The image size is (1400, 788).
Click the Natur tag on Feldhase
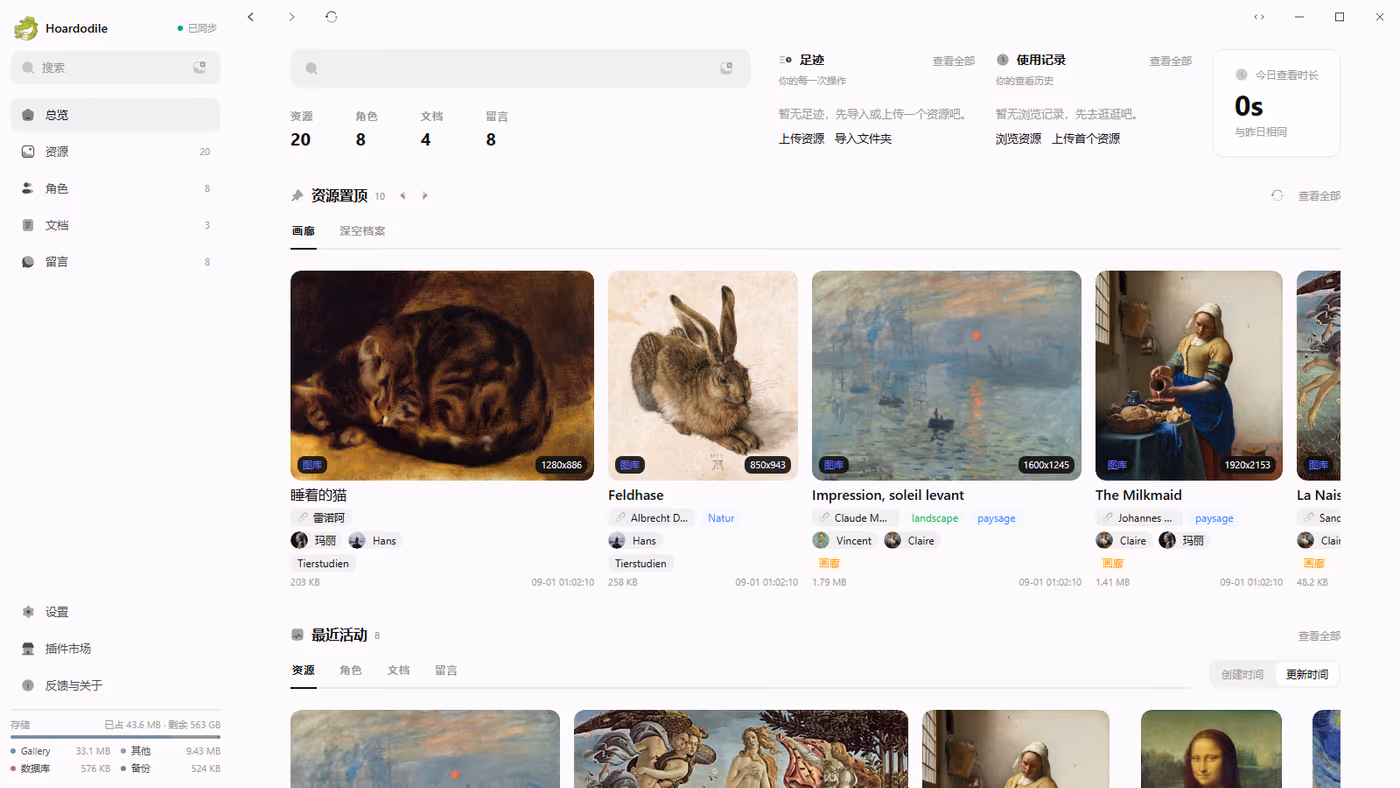click(x=721, y=518)
